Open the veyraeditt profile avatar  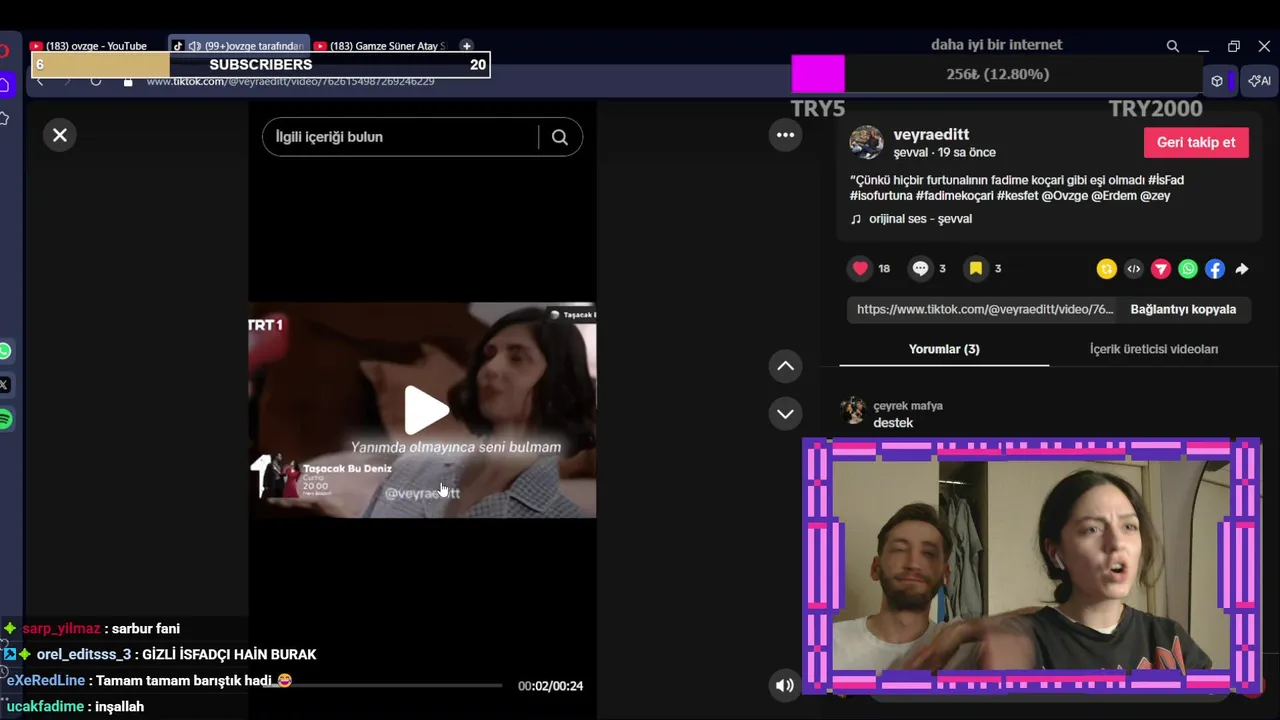tap(866, 142)
